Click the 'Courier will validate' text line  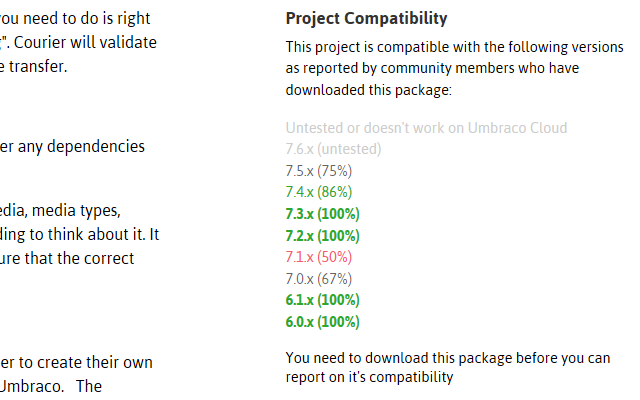(x=78, y=43)
